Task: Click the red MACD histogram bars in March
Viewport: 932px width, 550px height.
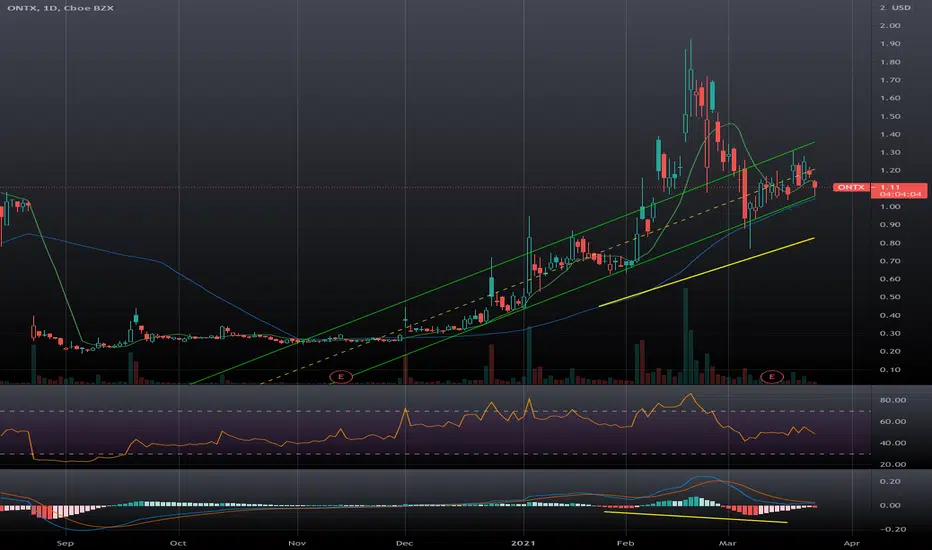Action: 745,511
